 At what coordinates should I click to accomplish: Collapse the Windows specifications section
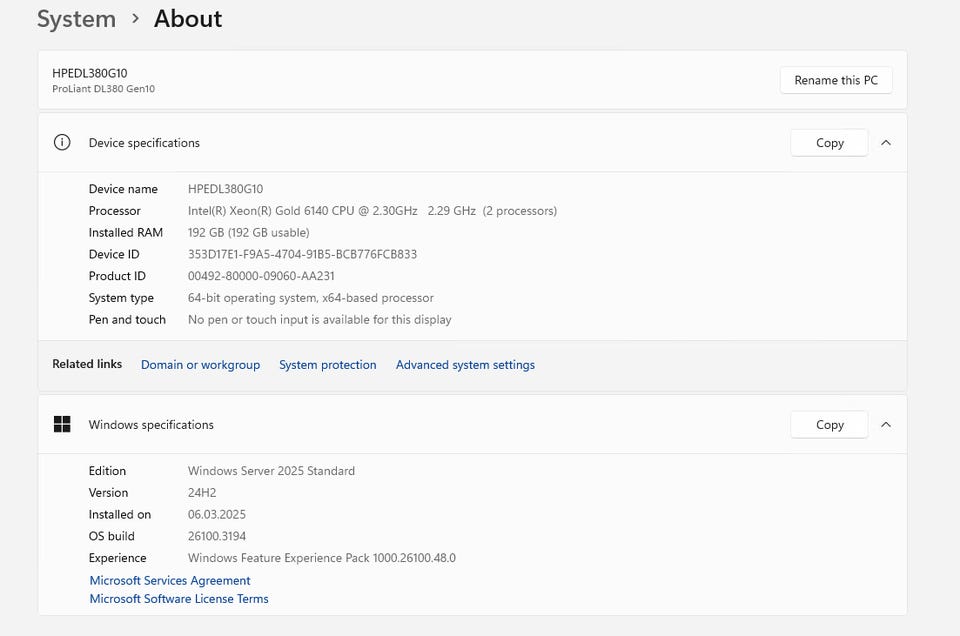[x=886, y=425]
